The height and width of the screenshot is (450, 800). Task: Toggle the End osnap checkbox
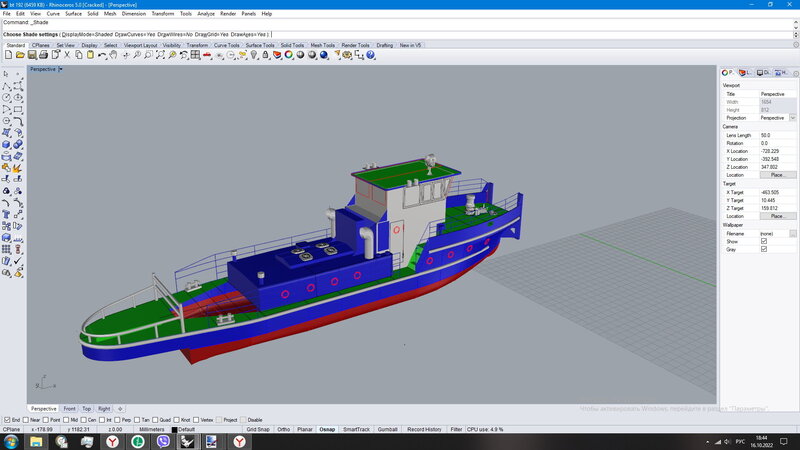pos(7,420)
